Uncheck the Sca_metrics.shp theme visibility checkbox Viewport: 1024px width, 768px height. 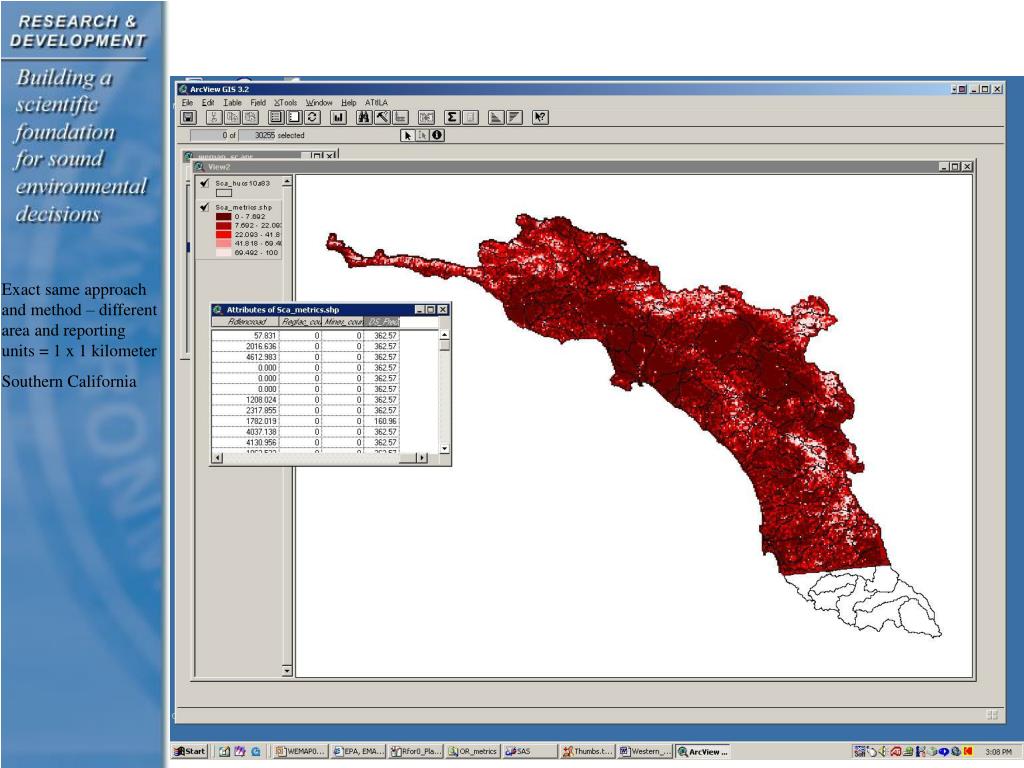[204, 207]
